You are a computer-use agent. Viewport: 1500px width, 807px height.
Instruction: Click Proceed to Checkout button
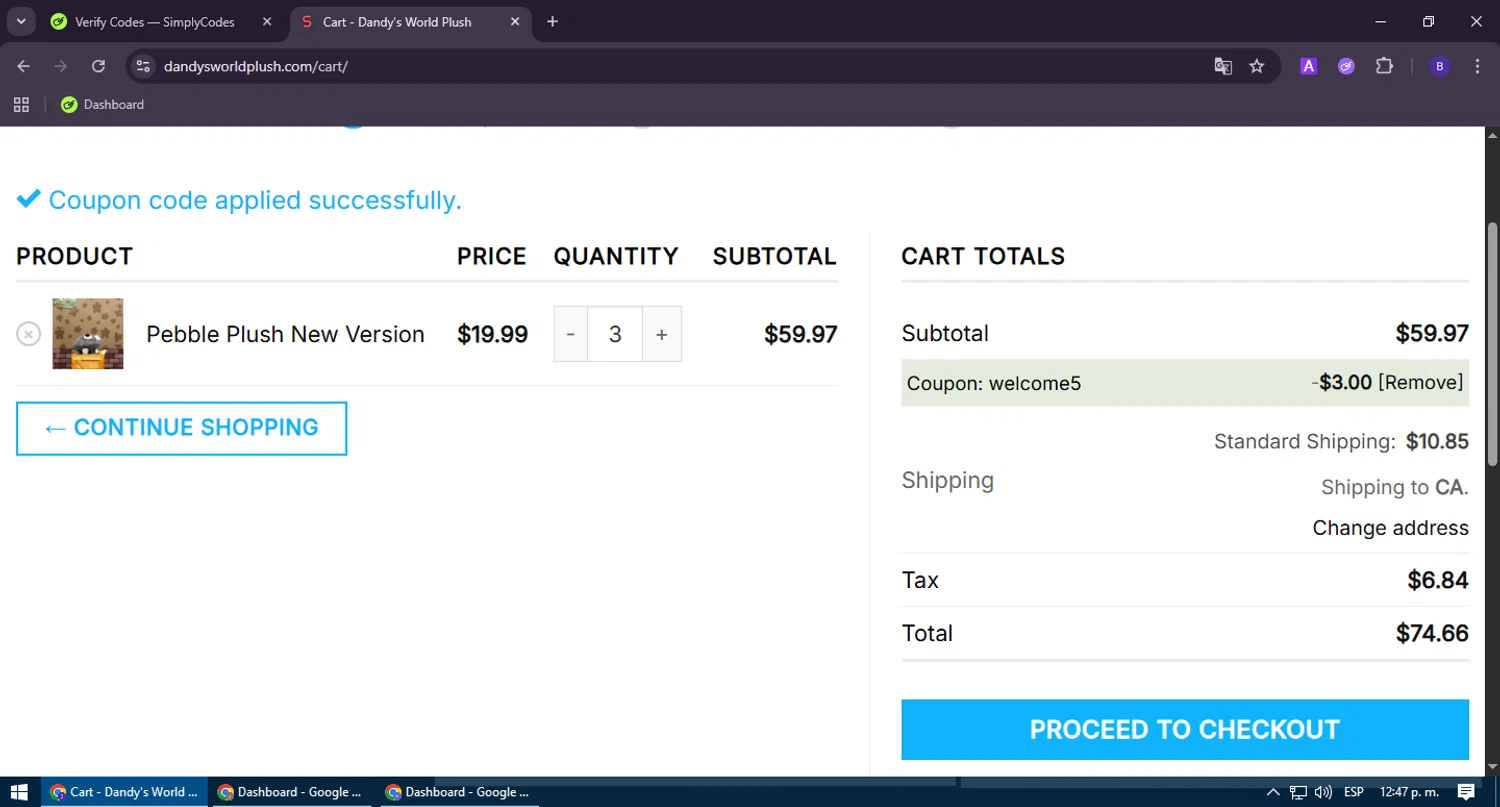click(x=1184, y=729)
